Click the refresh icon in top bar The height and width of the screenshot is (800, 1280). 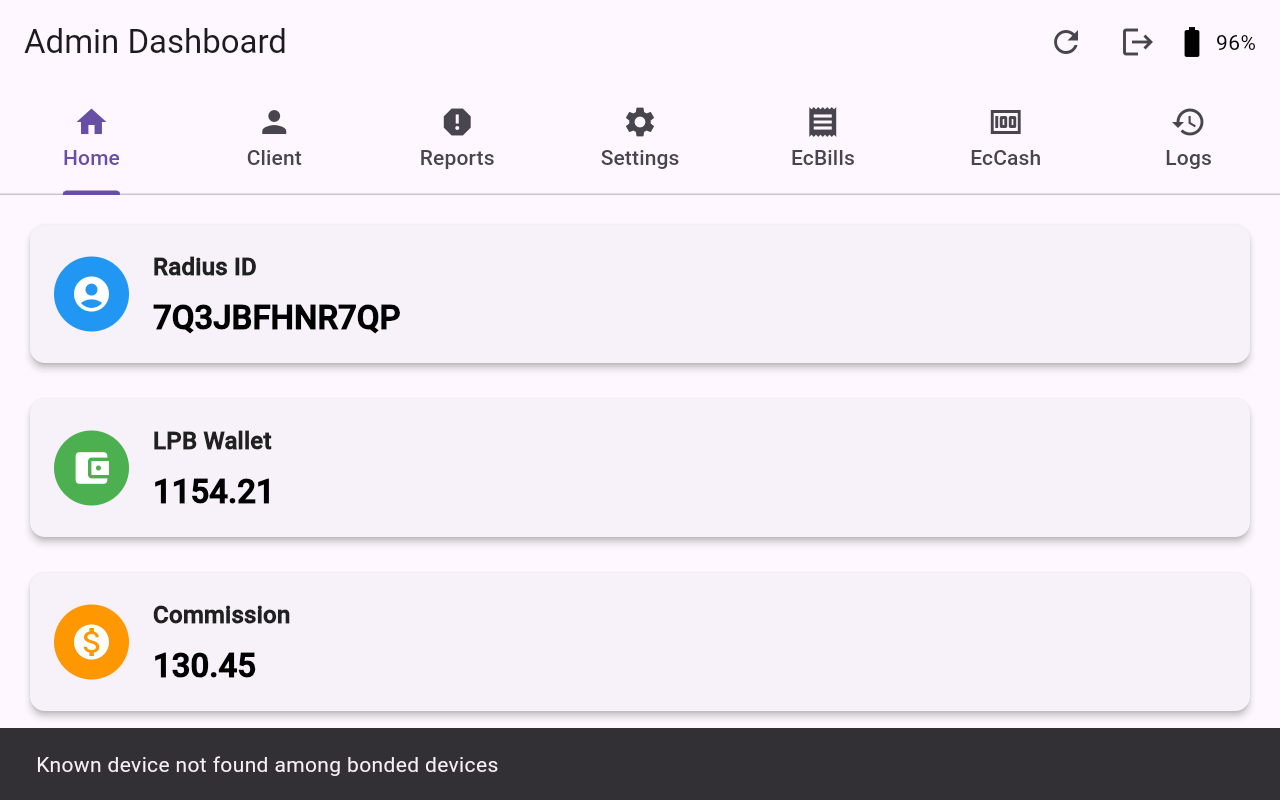coord(1065,42)
